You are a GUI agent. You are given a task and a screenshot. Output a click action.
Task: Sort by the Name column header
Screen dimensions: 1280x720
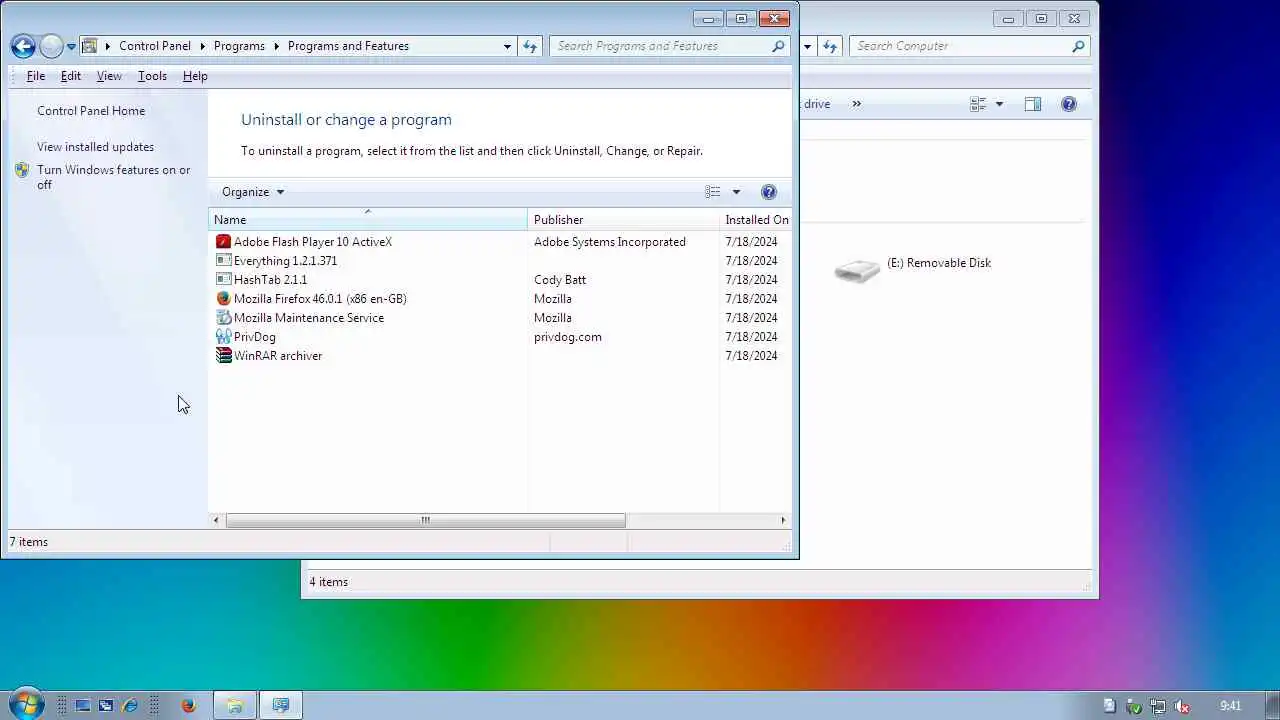pos(368,220)
